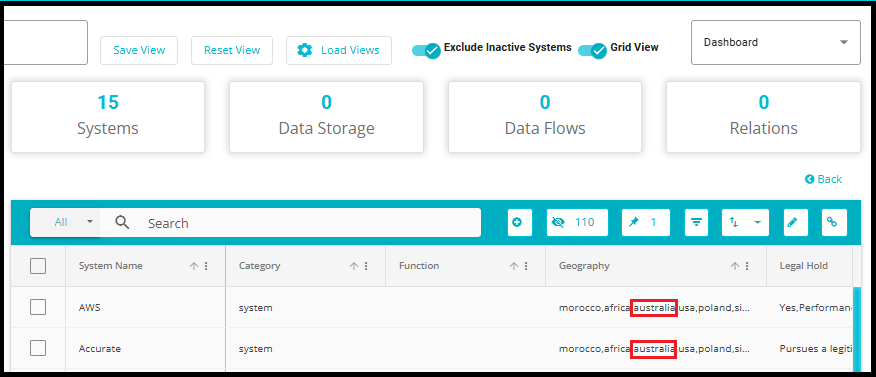This screenshot has width=876, height=377.
Task: Click the chain link icon
Action: tap(834, 222)
